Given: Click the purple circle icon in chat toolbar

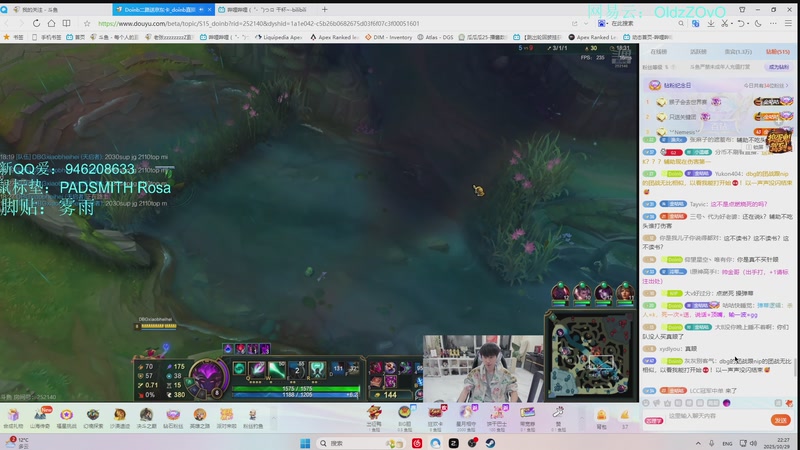Looking at the screenshot, I should tap(727, 403).
